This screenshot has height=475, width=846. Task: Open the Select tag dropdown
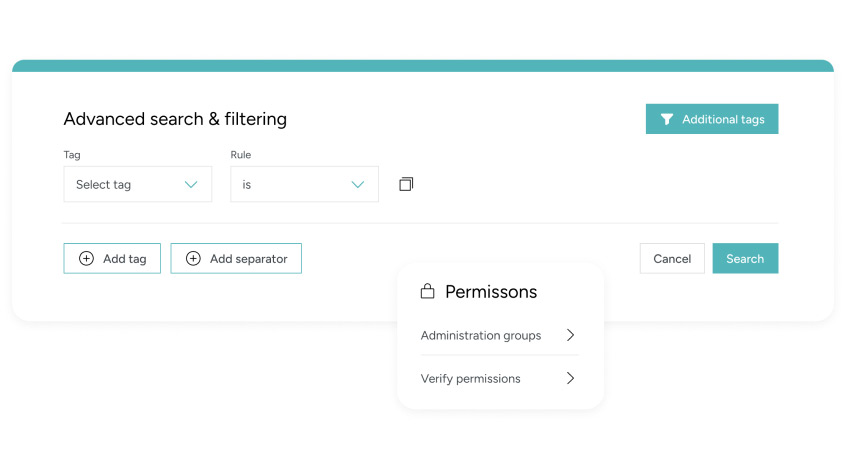click(137, 185)
